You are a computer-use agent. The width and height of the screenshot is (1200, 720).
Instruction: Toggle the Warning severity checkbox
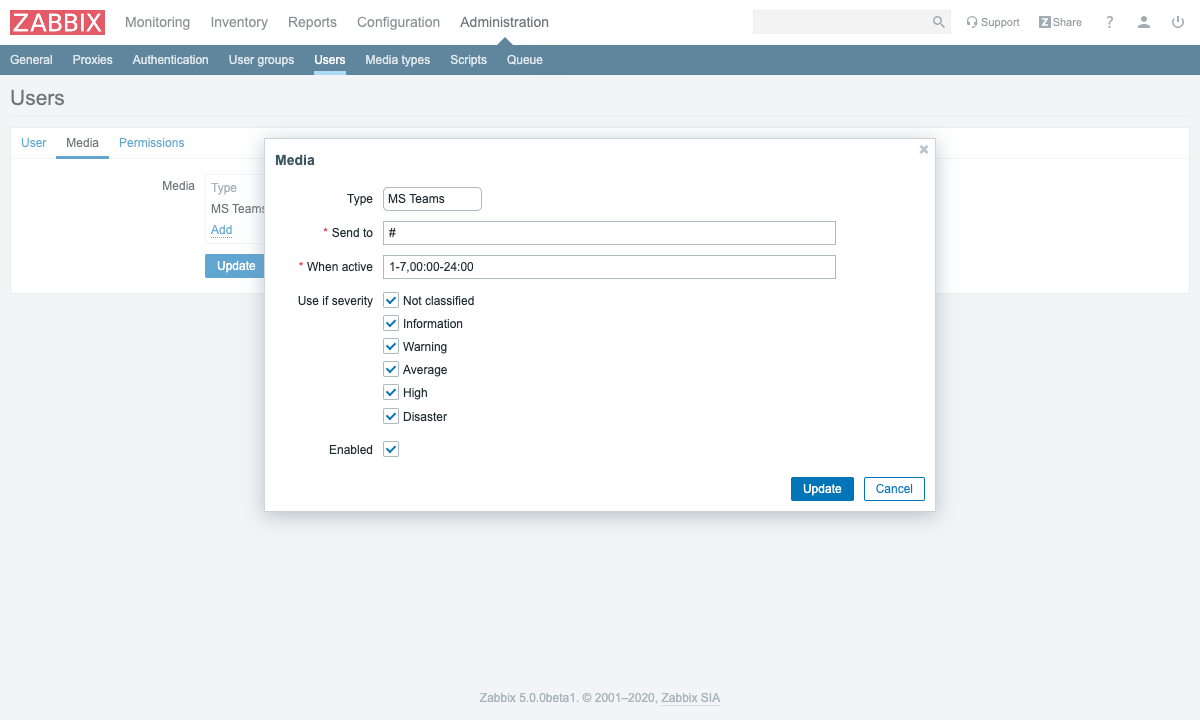tap(391, 346)
